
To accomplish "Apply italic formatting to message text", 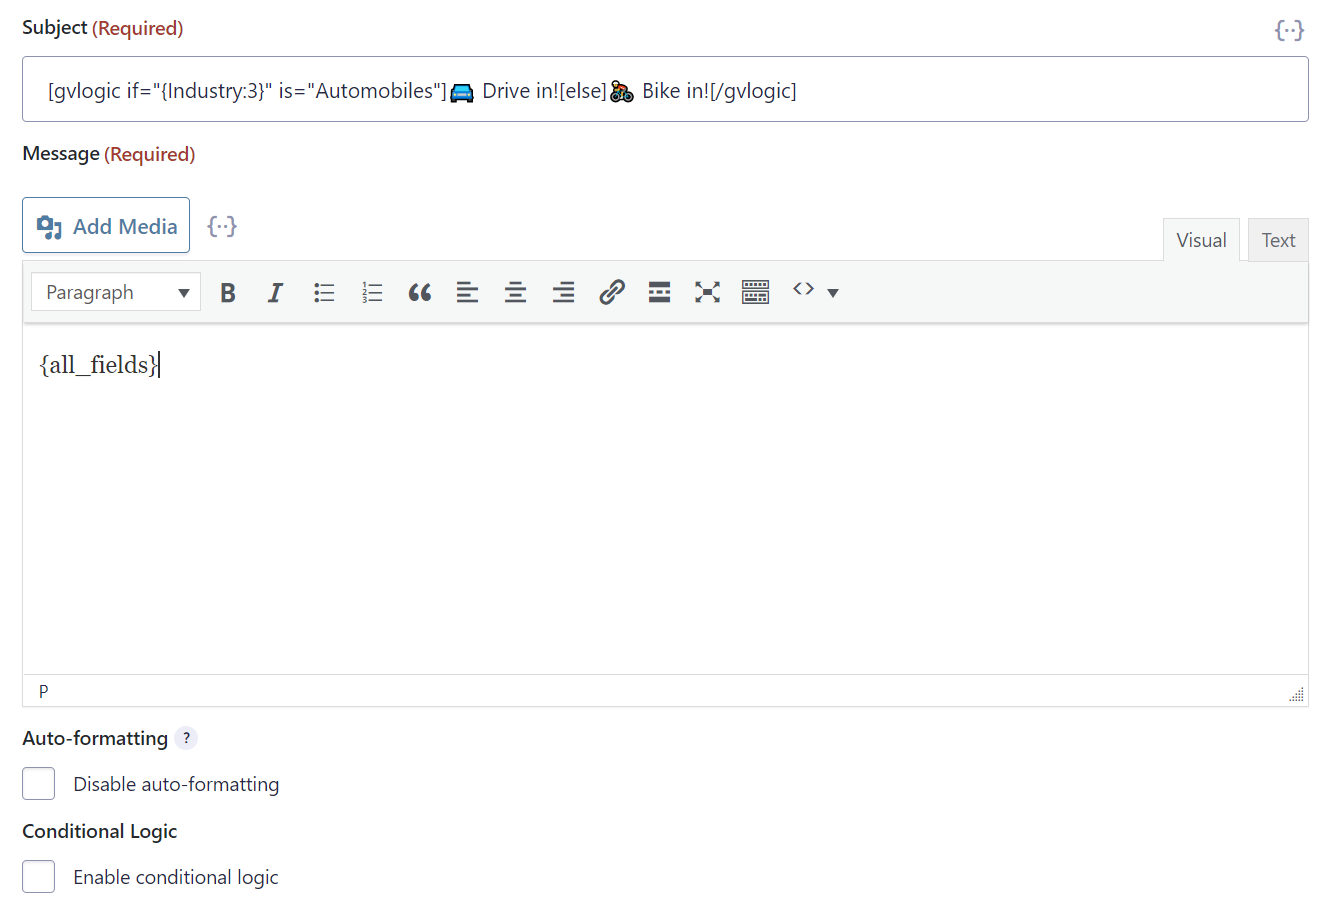I will click(x=275, y=292).
